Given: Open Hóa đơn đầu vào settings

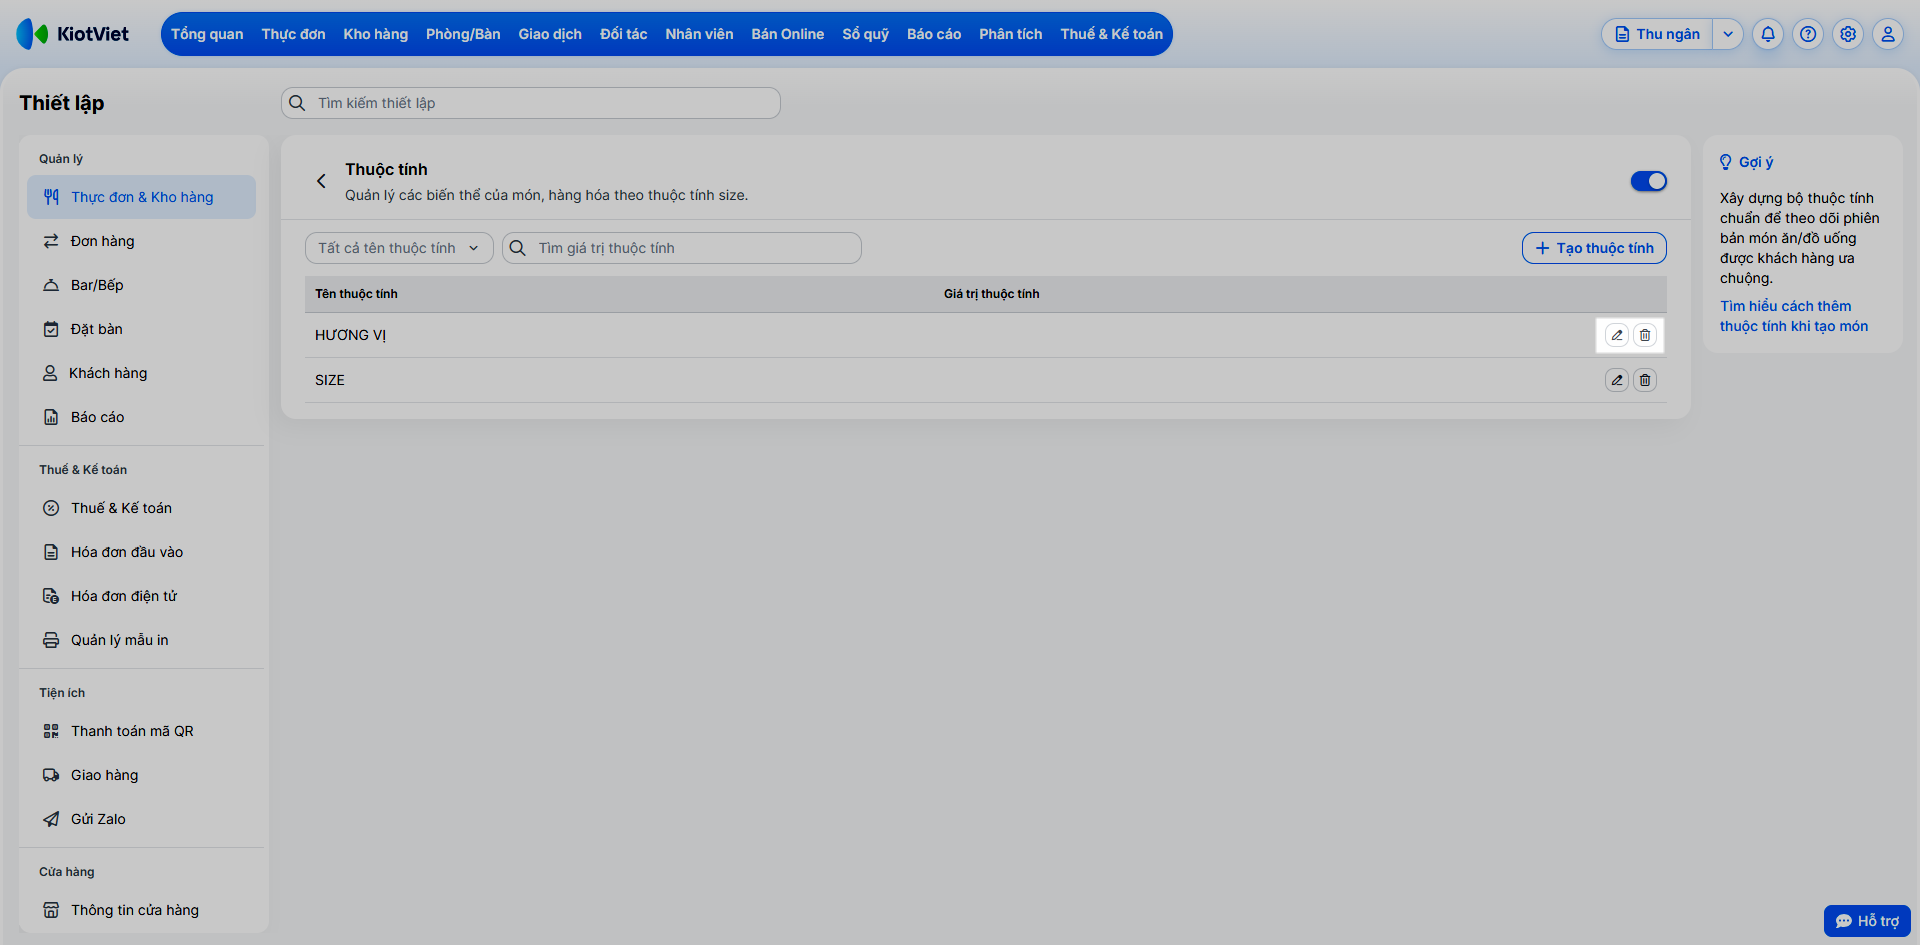Looking at the screenshot, I should 141,552.
